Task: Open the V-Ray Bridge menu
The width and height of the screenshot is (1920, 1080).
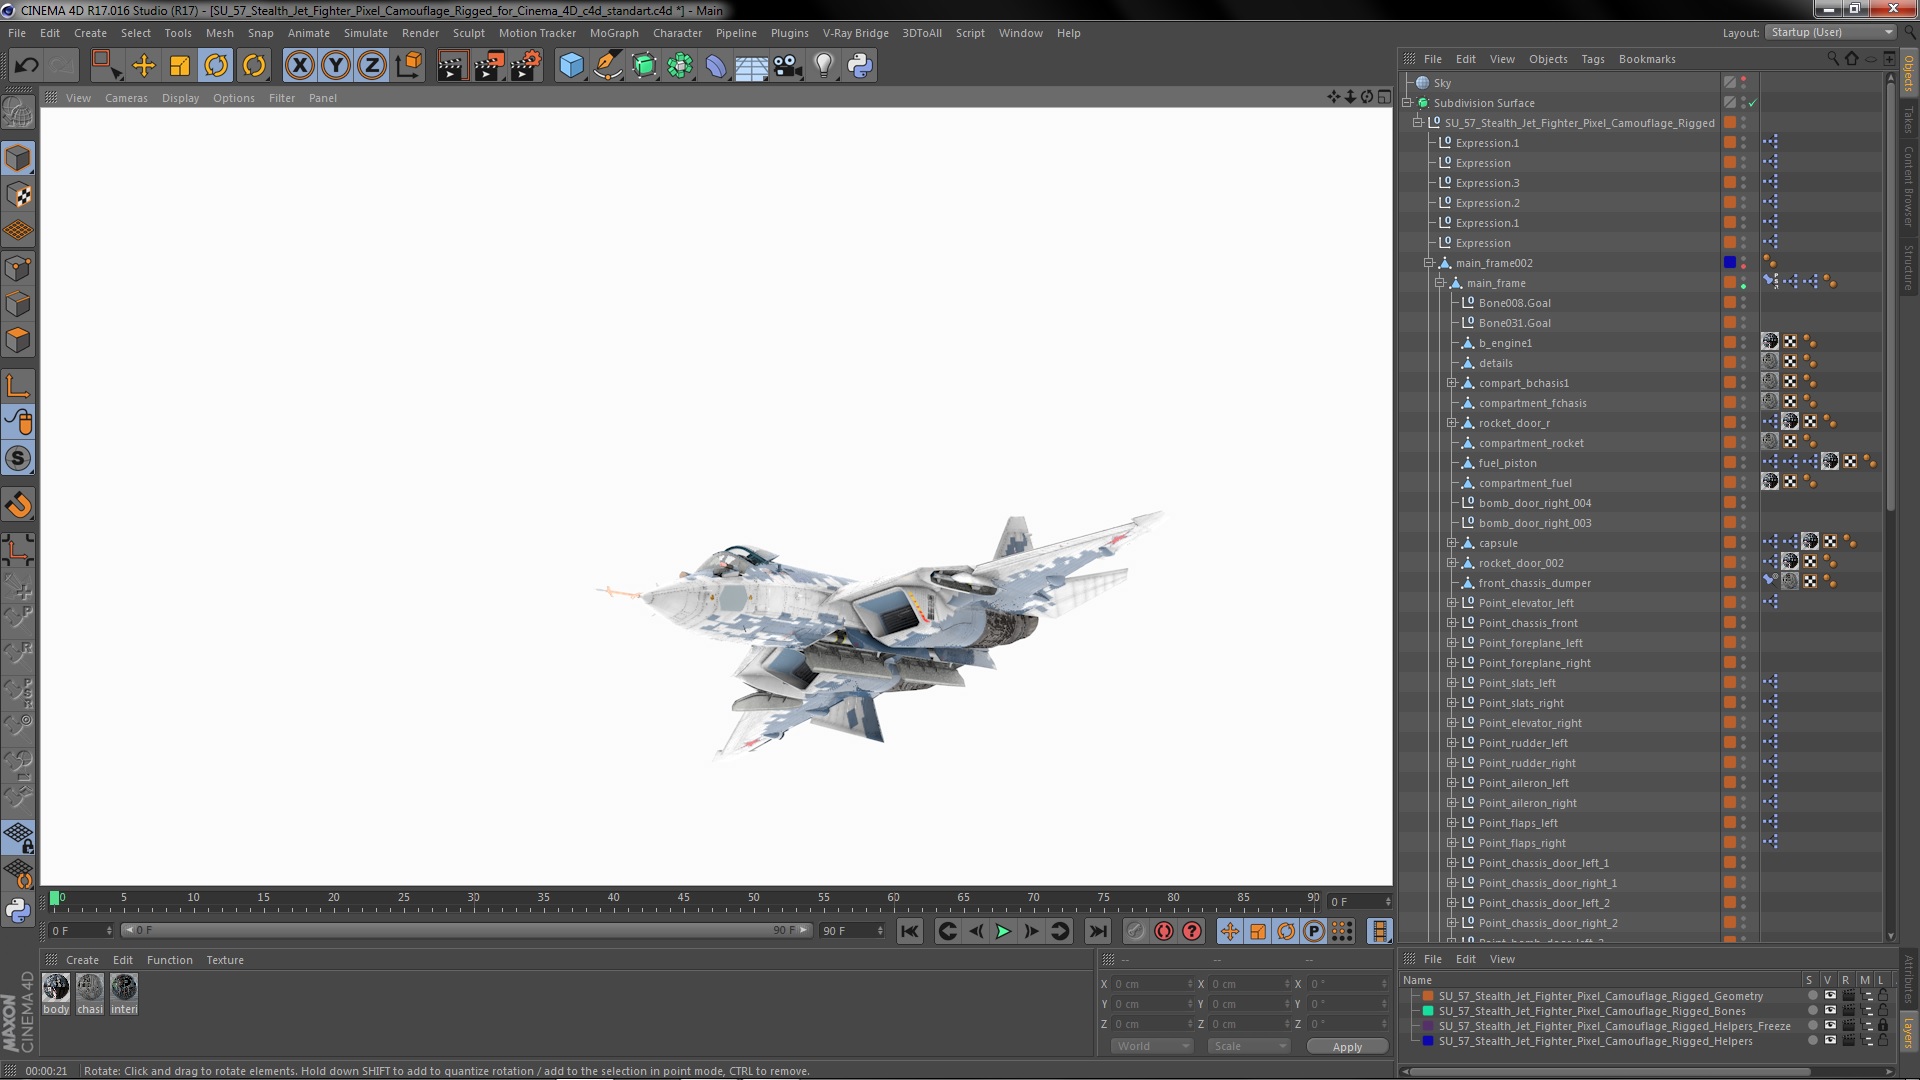Action: tap(856, 33)
